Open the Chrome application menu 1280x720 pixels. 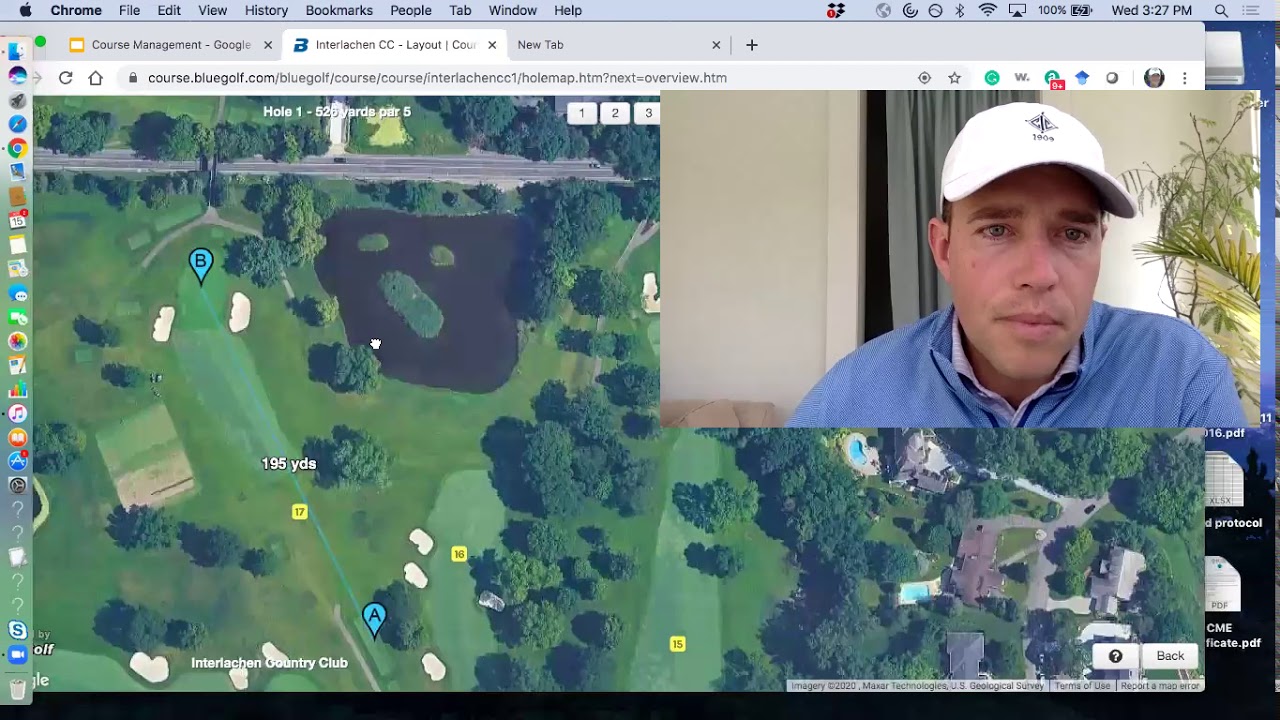pyautogui.click(x=76, y=11)
